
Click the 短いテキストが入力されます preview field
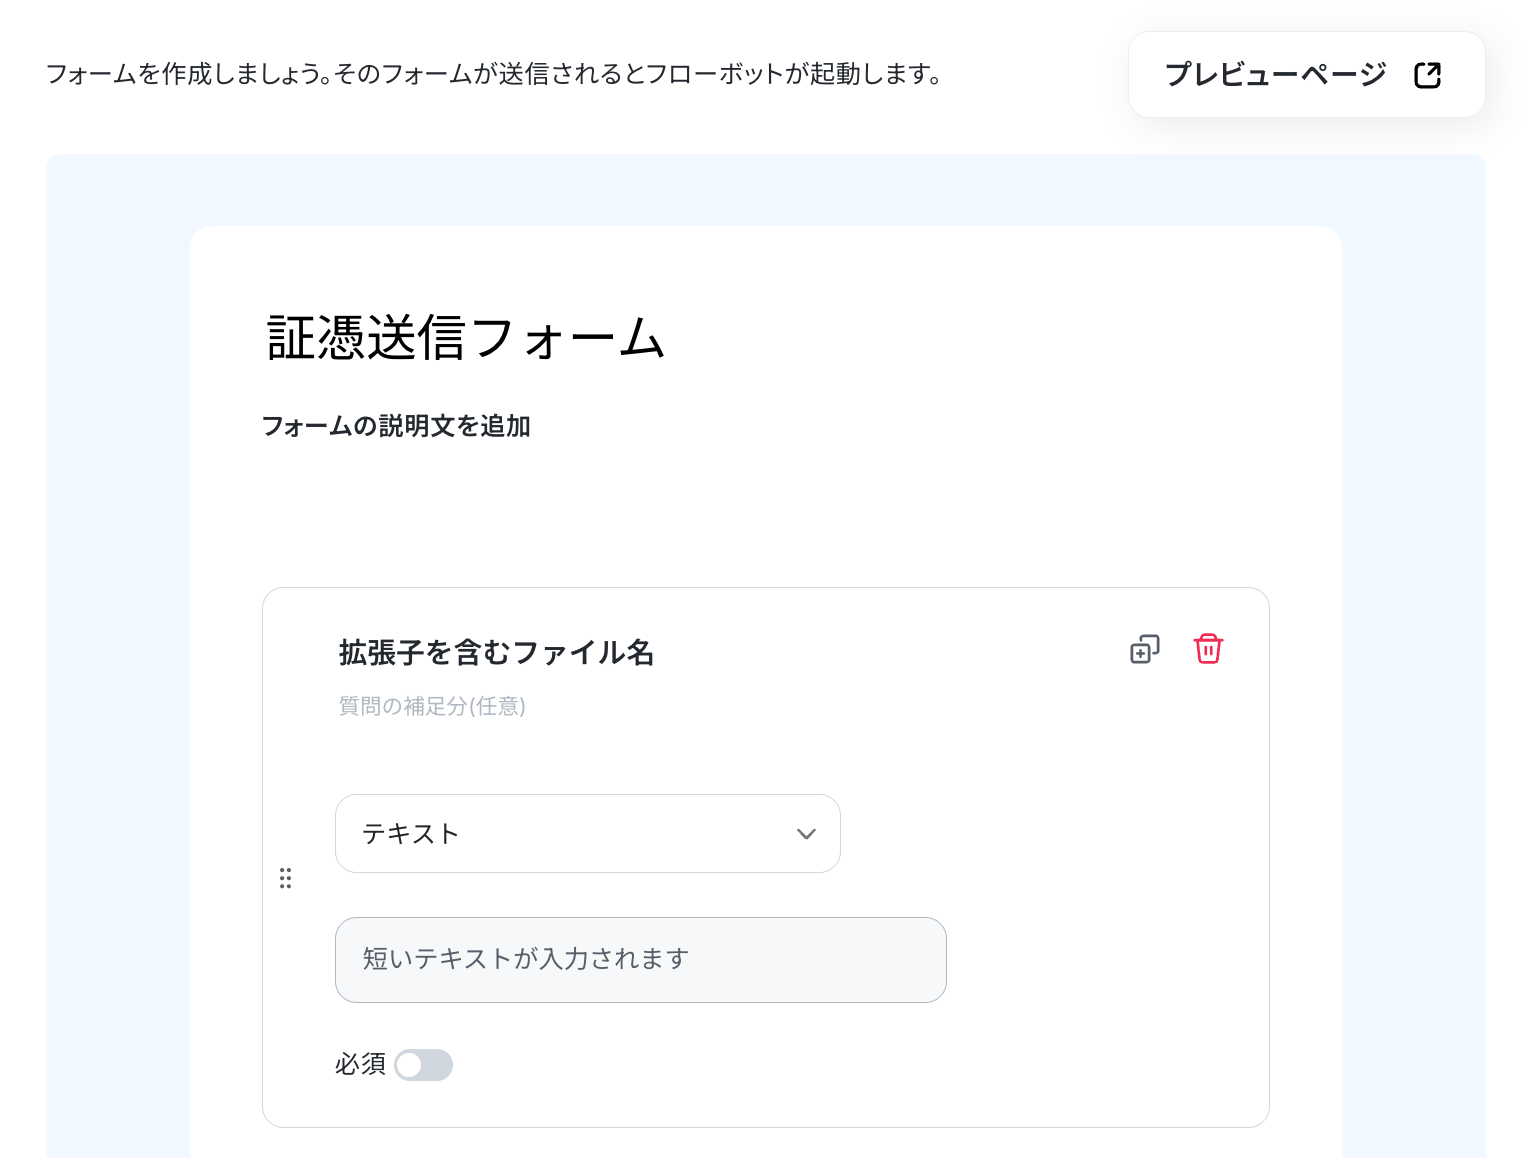pos(641,960)
